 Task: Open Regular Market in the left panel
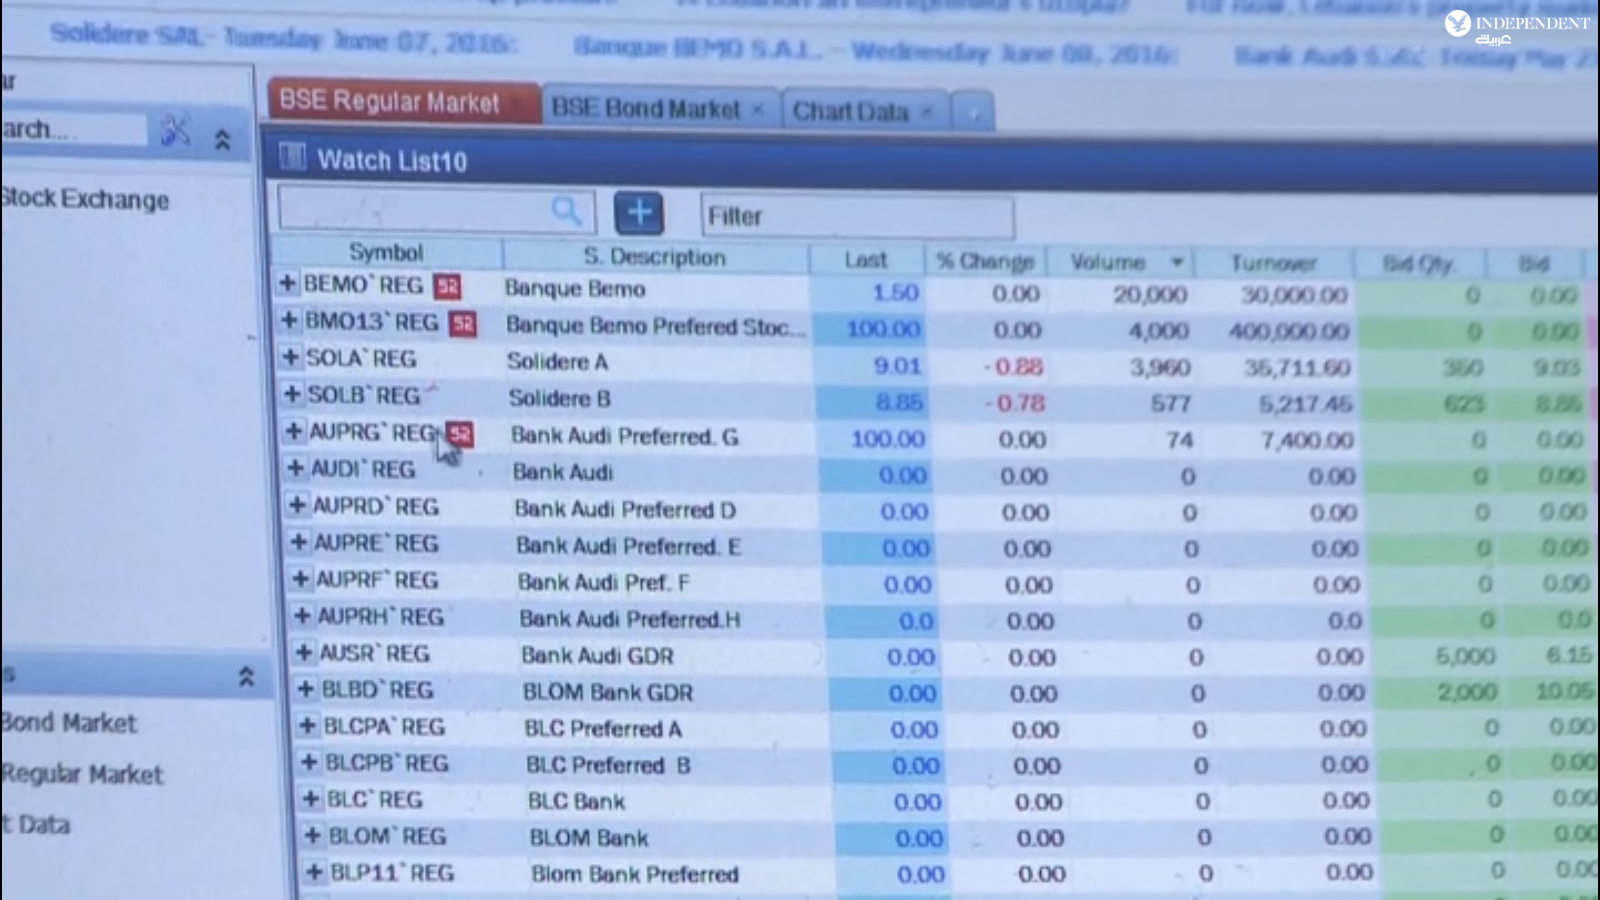point(82,774)
